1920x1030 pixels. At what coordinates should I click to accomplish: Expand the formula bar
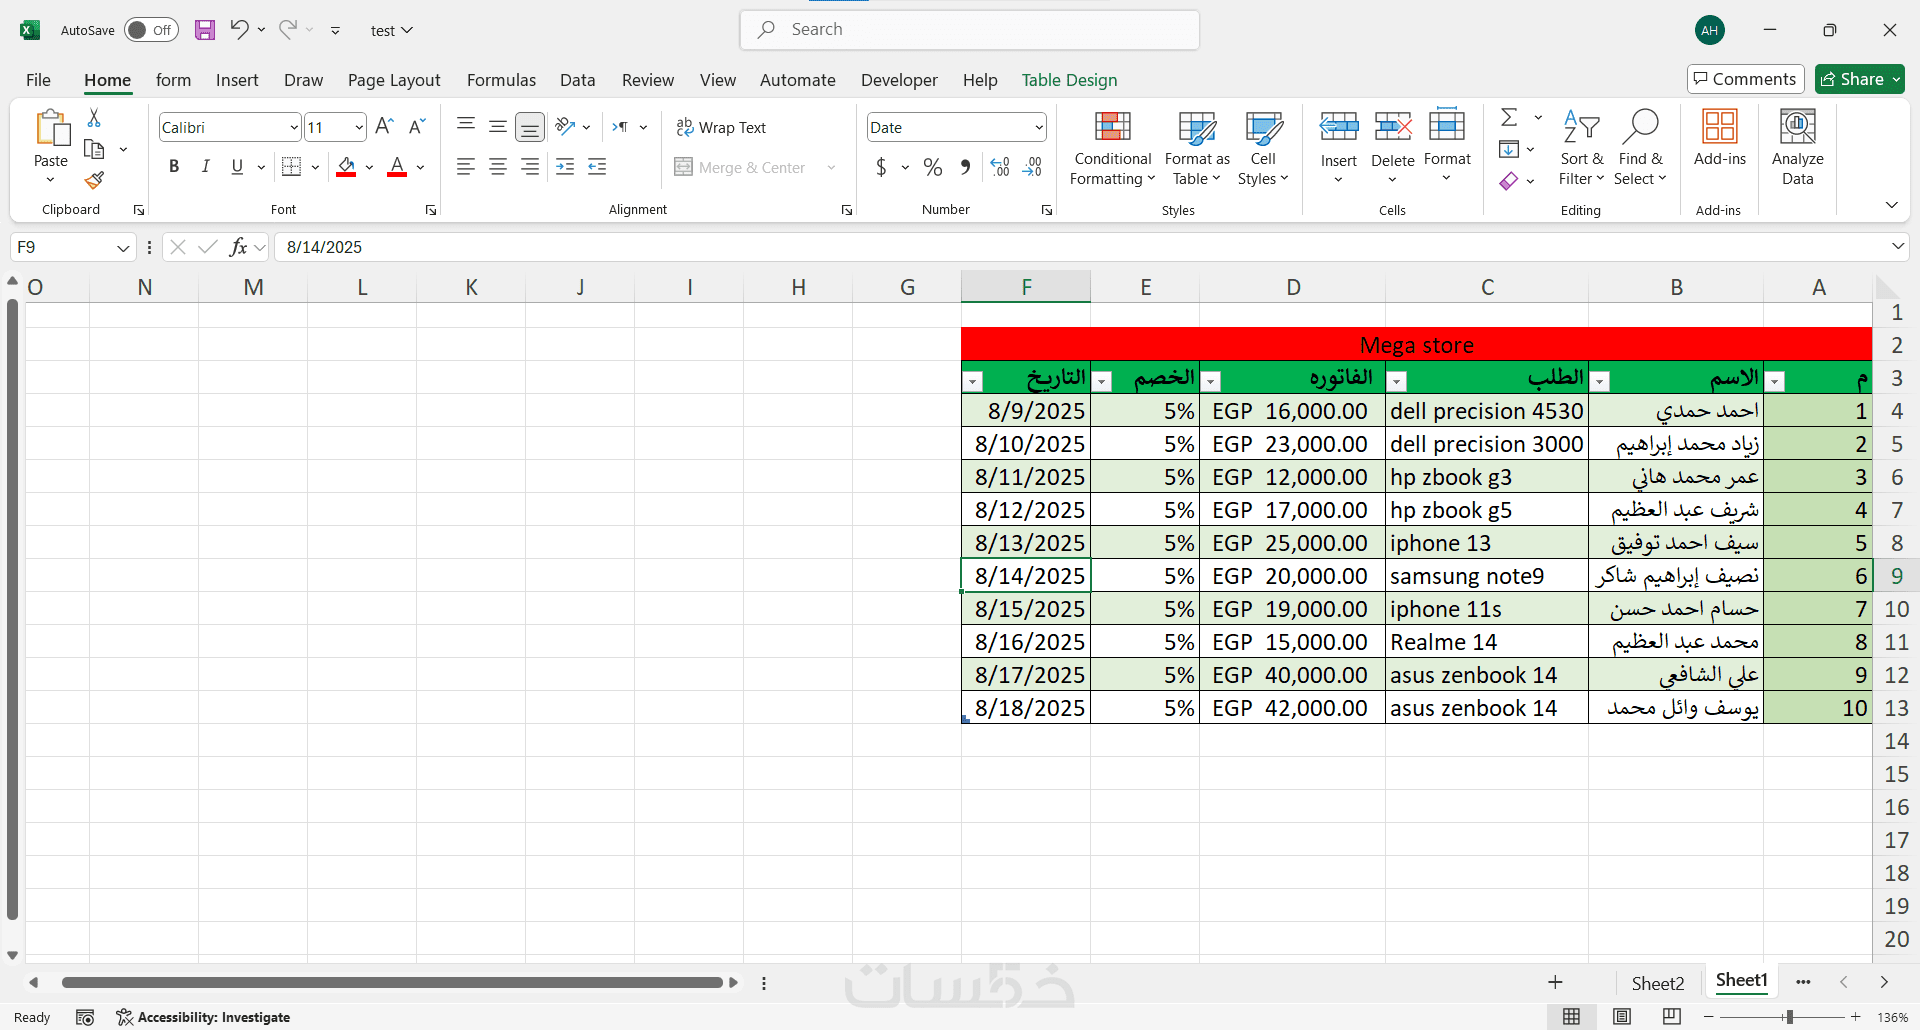(1897, 246)
